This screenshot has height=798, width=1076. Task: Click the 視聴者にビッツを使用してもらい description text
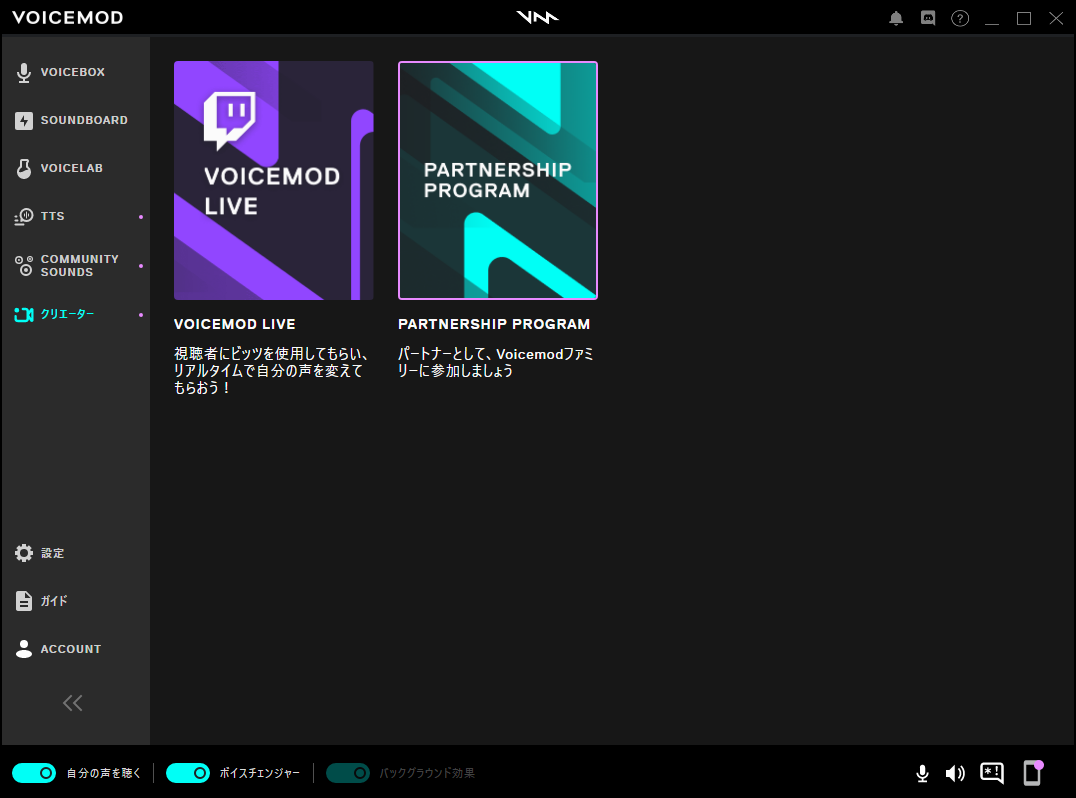click(270, 371)
